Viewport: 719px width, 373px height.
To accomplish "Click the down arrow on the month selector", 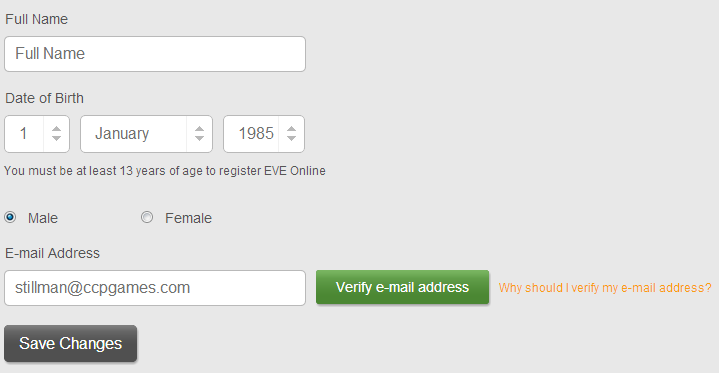I will pos(199,138).
